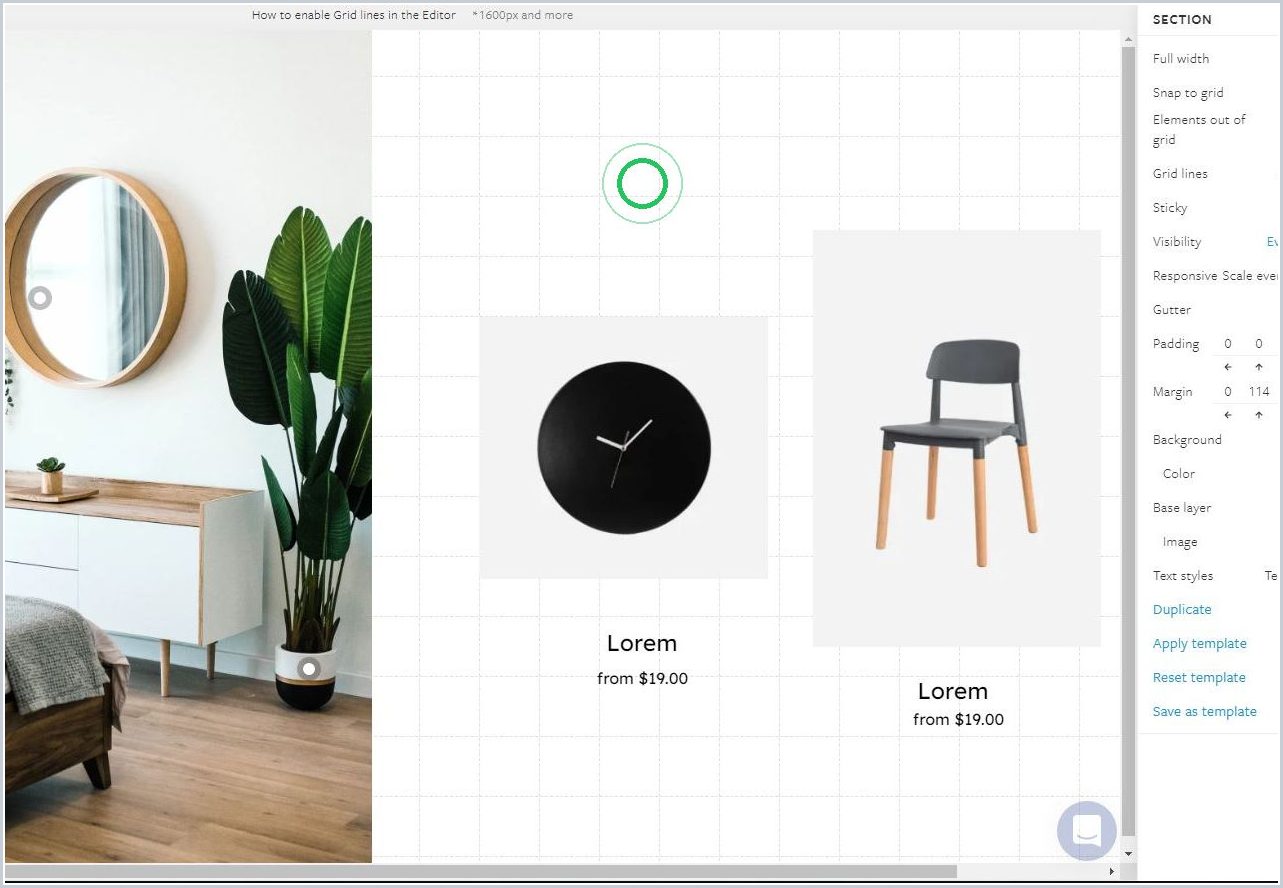Click the 'Full width' option label
The image size is (1283, 888).
[x=1181, y=58]
